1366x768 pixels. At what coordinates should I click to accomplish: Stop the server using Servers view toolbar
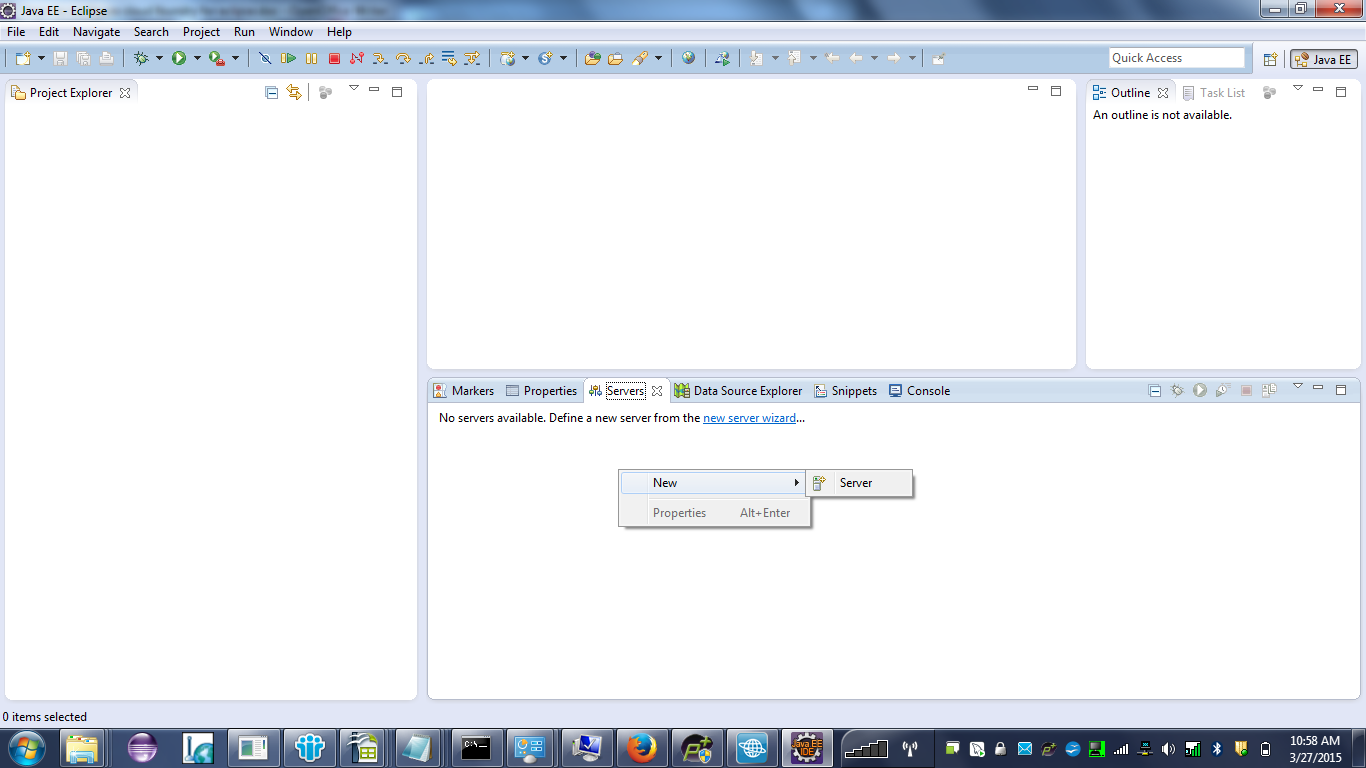click(x=1246, y=390)
